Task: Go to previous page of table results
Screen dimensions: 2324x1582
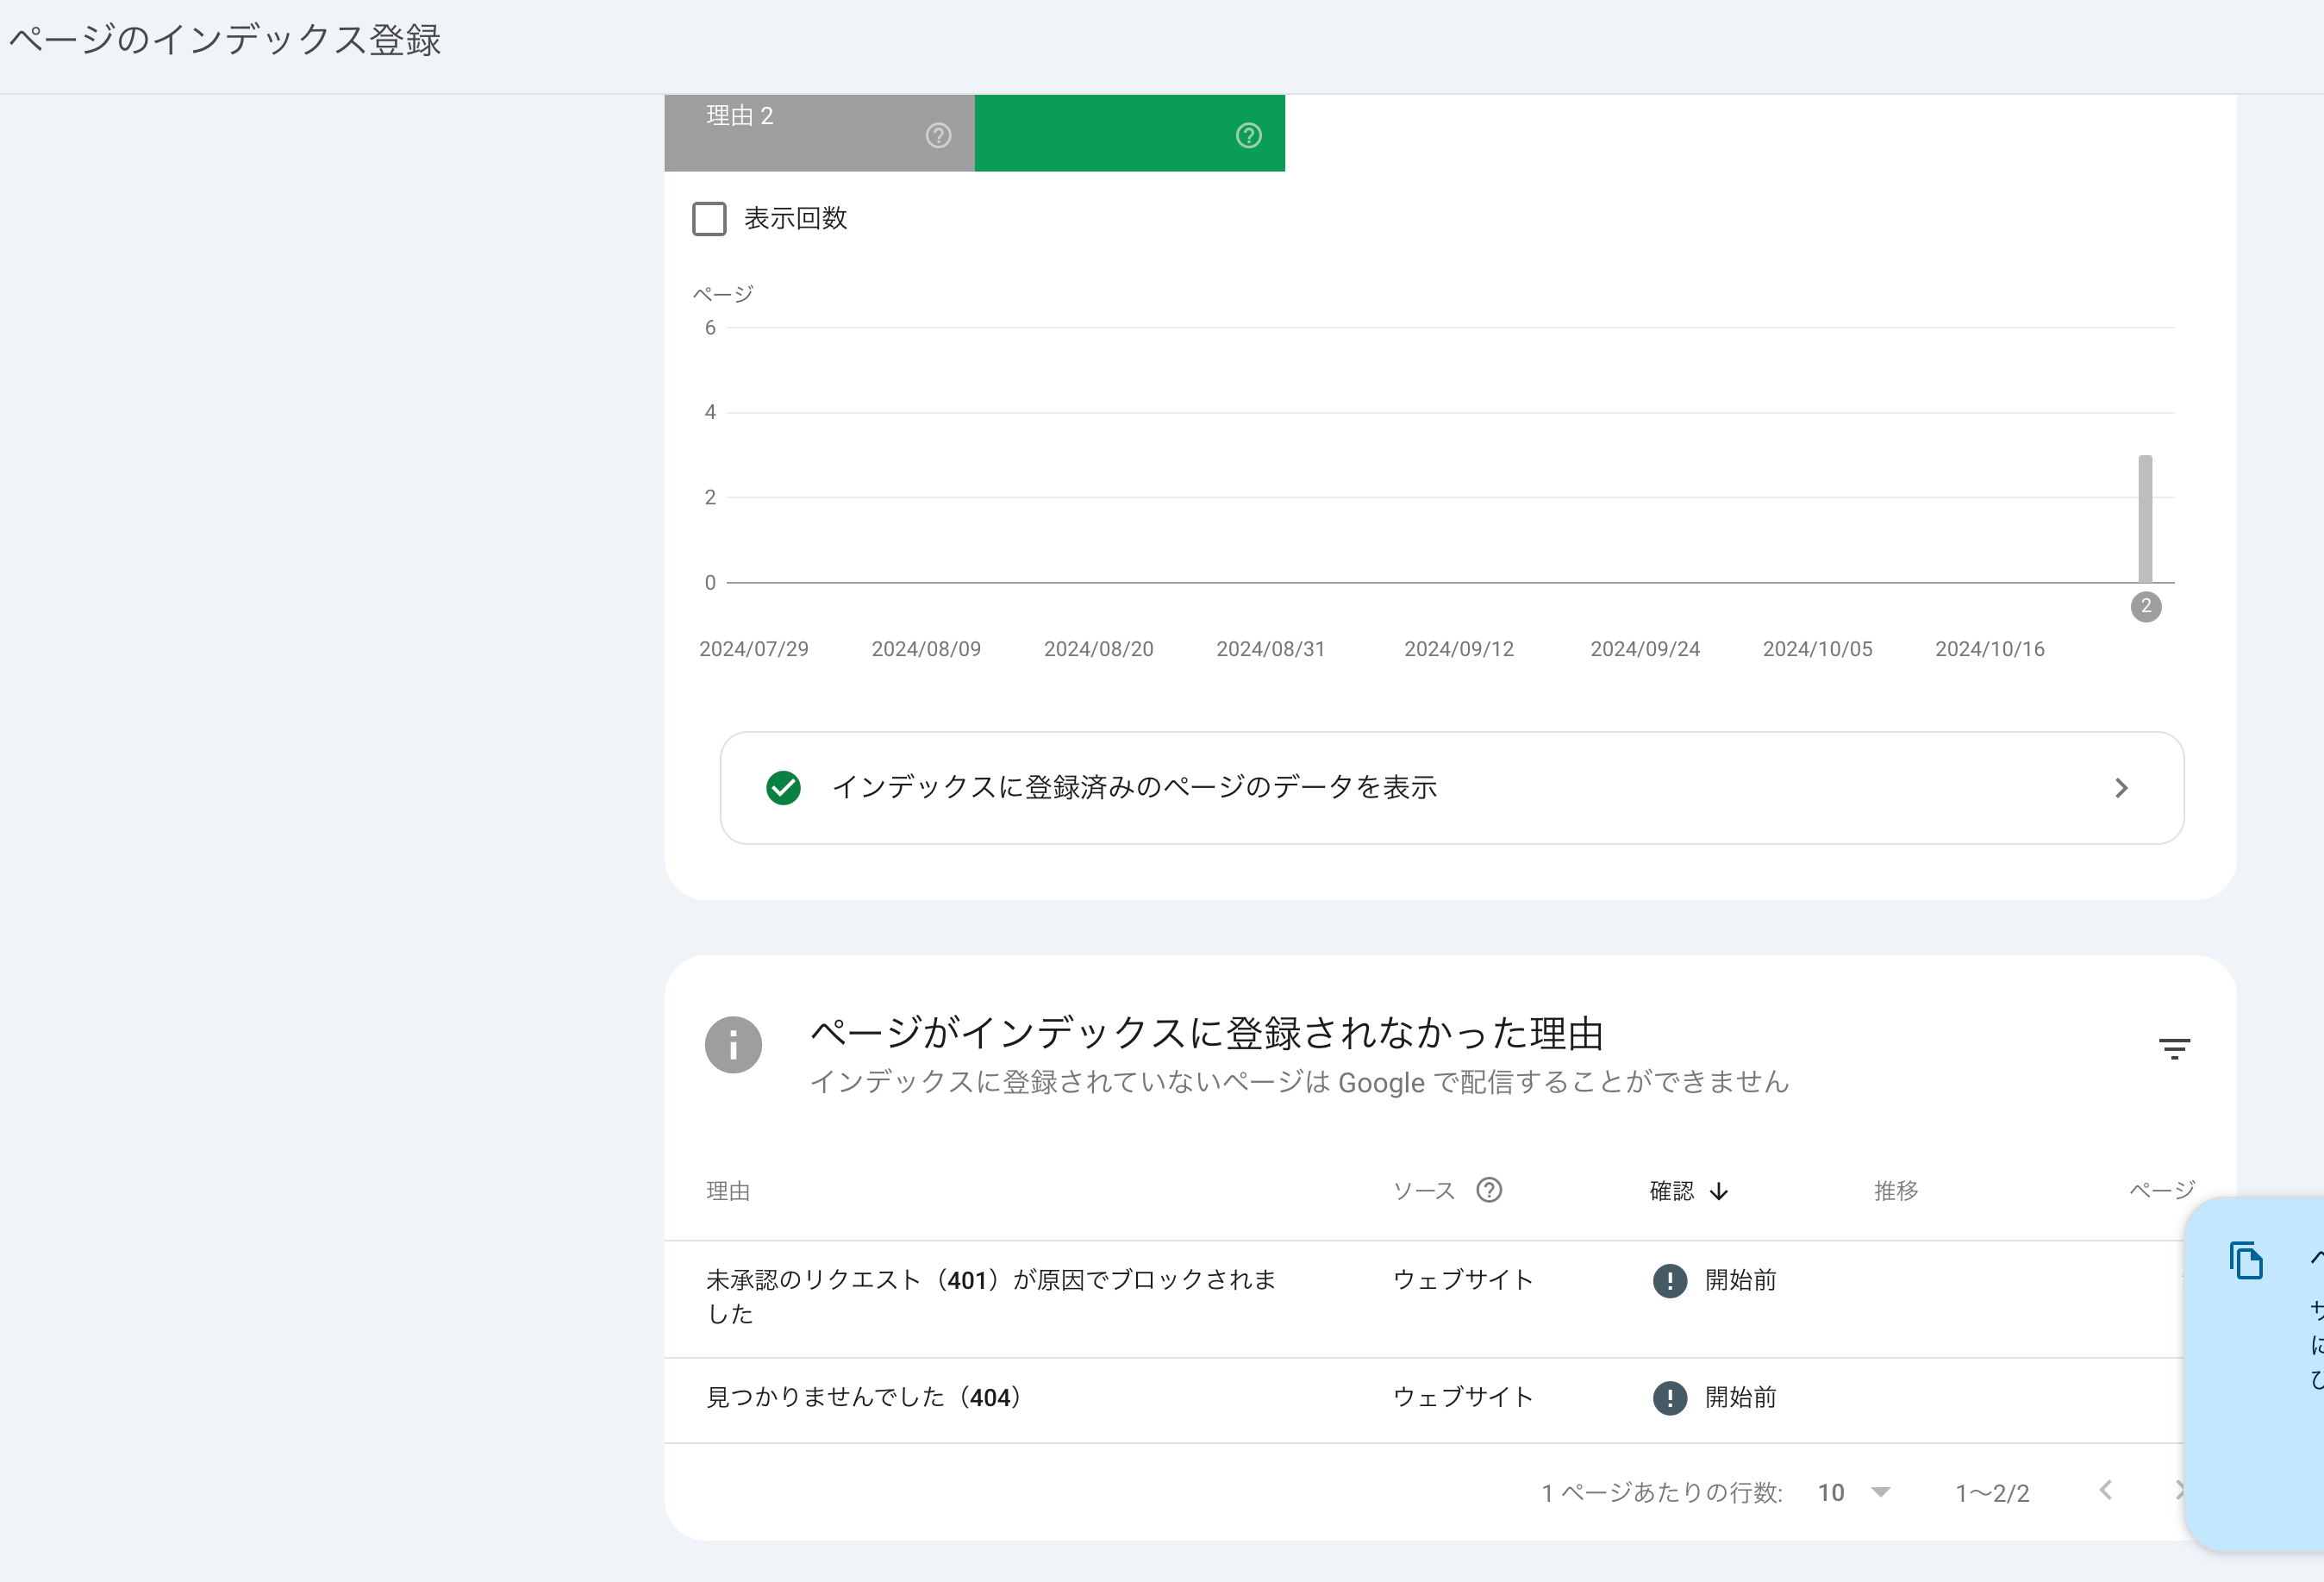Action: coord(2106,1491)
